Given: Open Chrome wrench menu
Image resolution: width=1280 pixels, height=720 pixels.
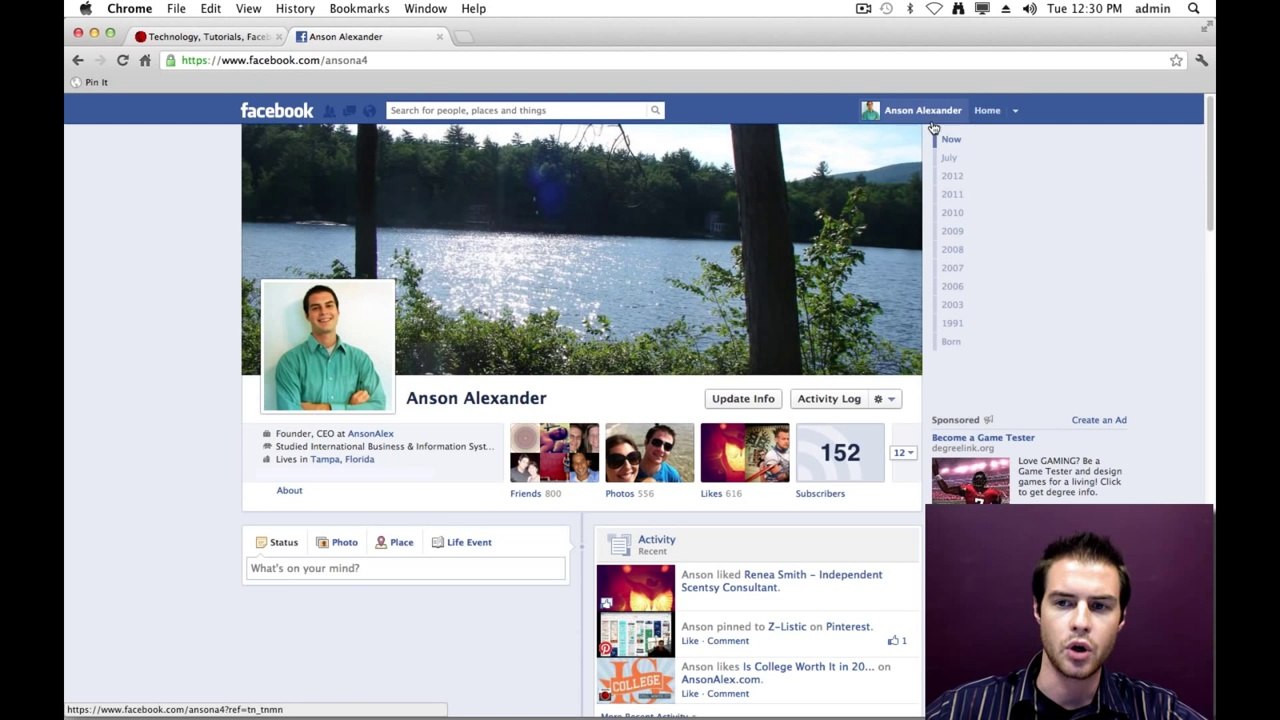Looking at the screenshot, I should coord(1201,60).
